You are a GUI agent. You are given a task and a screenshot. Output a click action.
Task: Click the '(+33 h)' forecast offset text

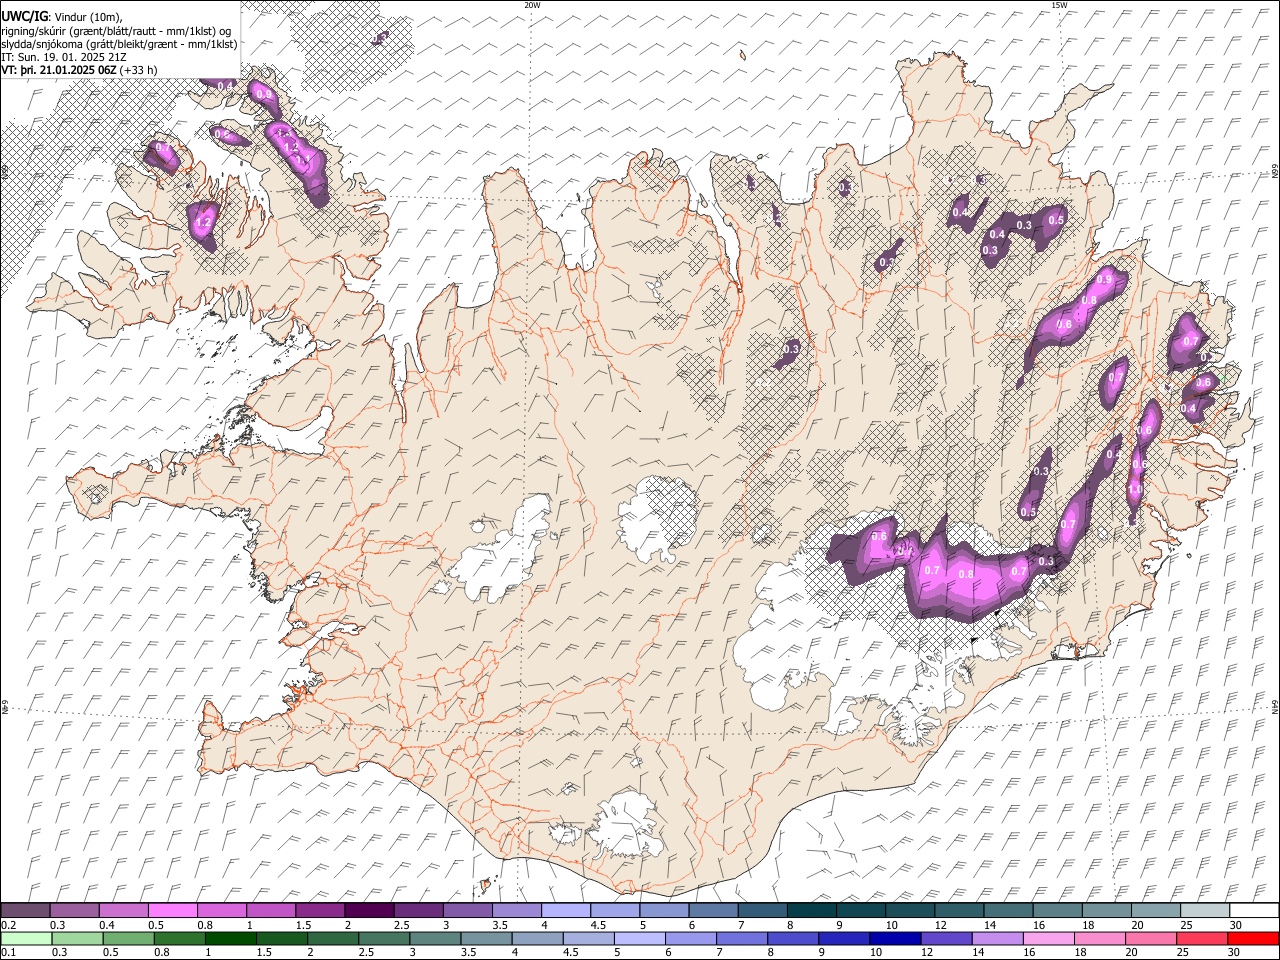pos(138,69)
